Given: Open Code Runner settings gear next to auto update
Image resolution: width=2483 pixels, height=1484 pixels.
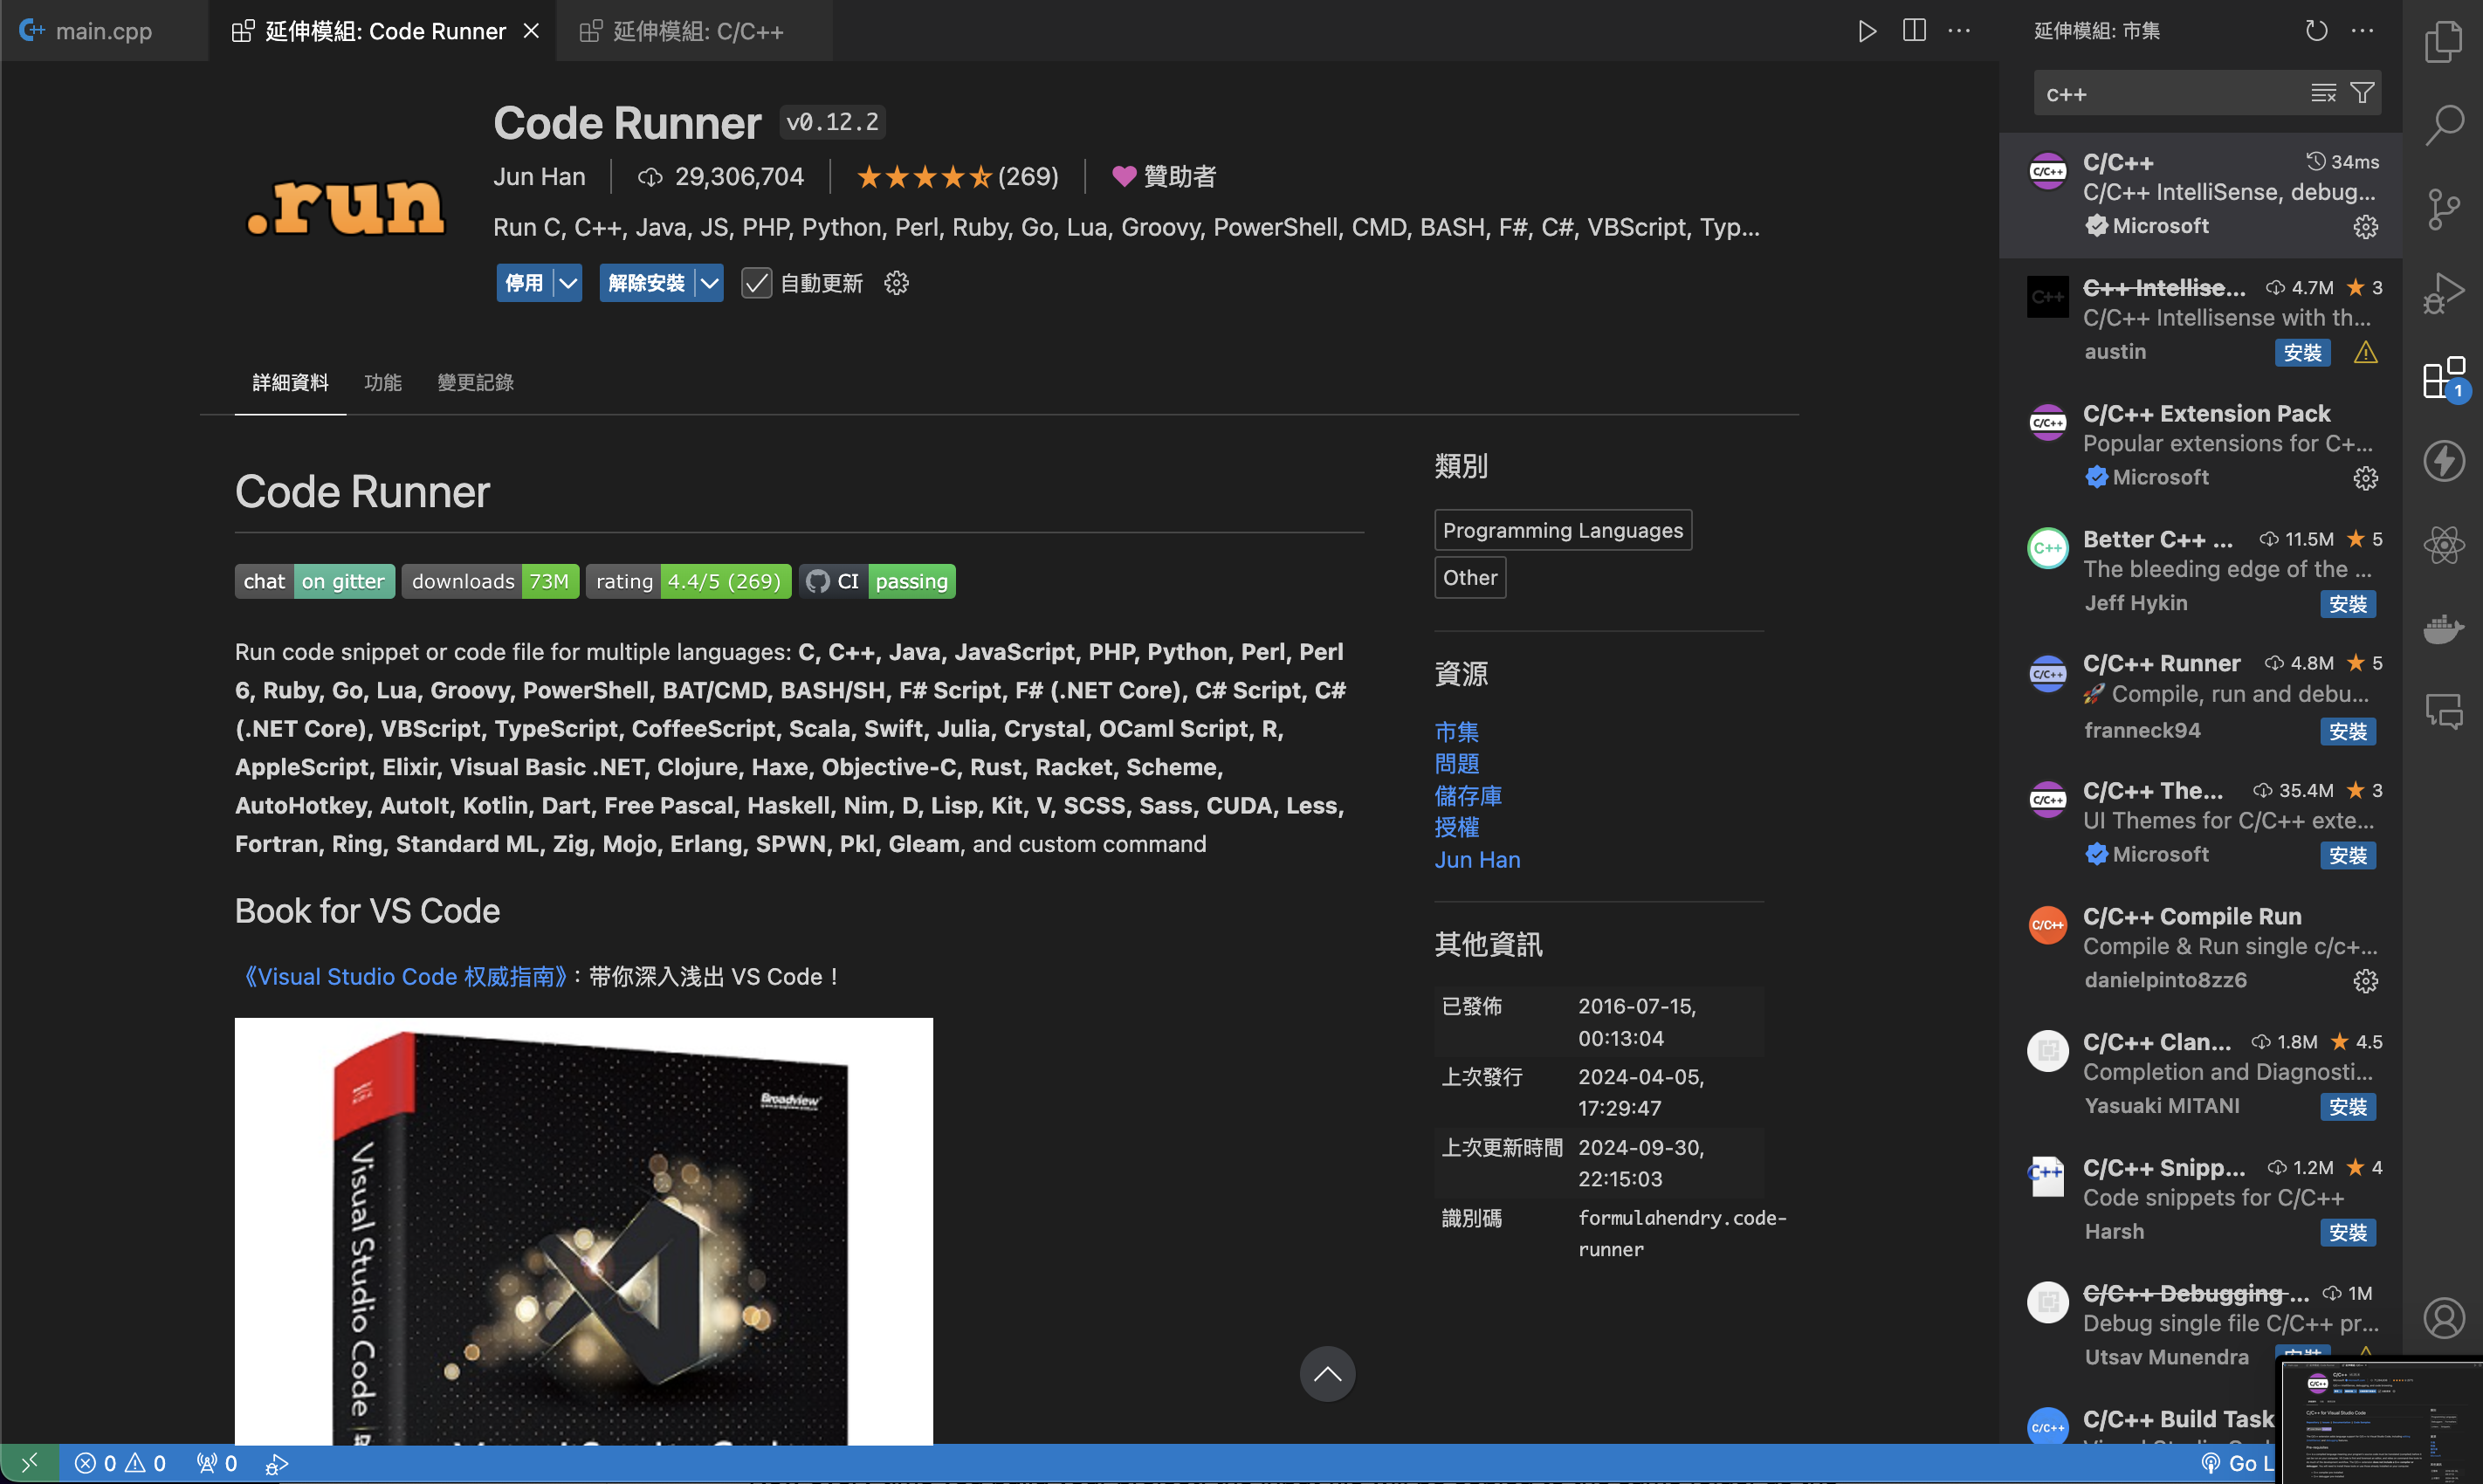Looking at the screenshot, I should tap(896, 283).
